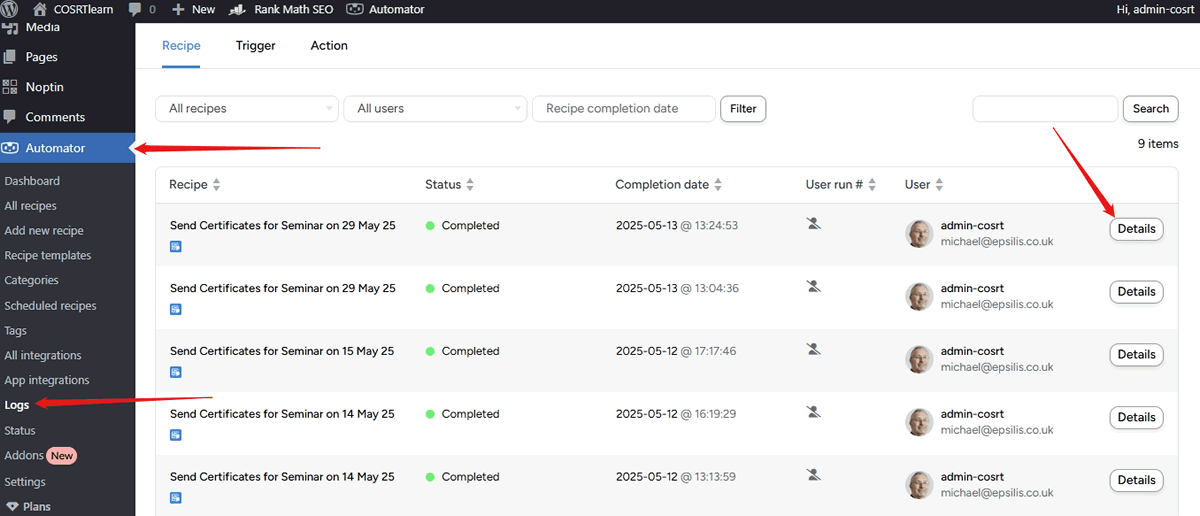Image resolution: width=1200 pixels, height=516 pixels.
Task: Click integration icon under 16:19:29 recipe
Action: (x=176, y=435)
